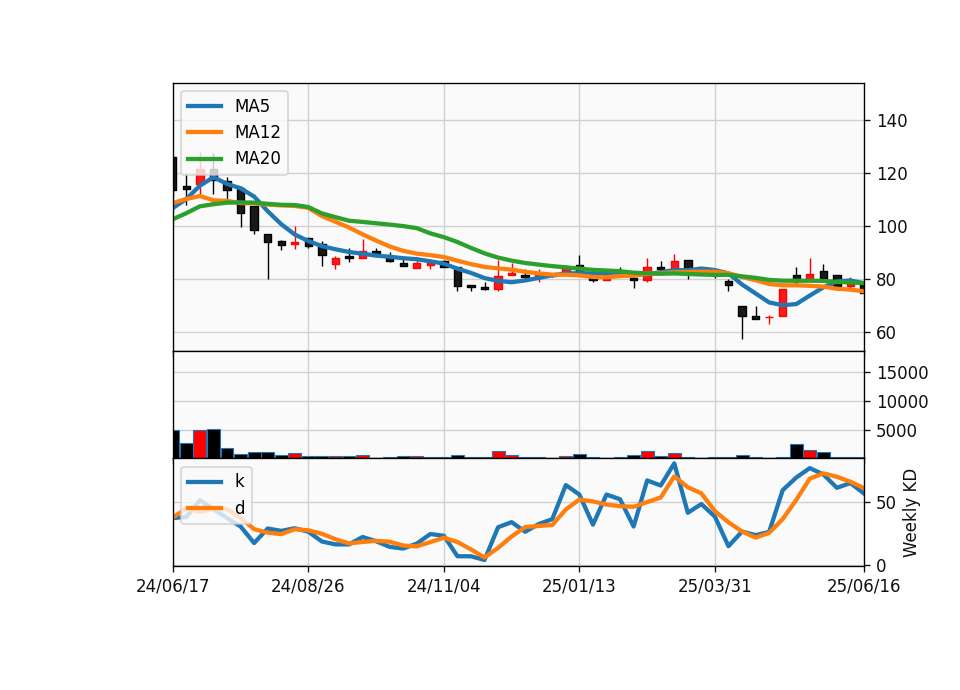Click the blue MA5 legend line swatch
The image size is (960, 690).
204,107
